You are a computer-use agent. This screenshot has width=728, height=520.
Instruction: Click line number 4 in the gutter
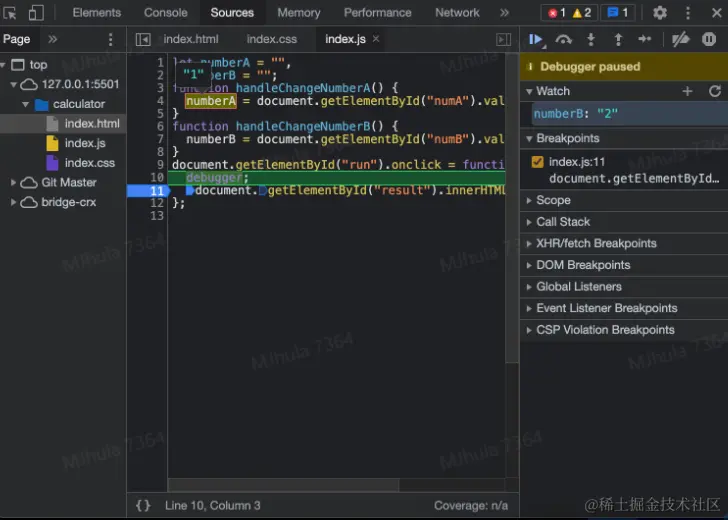(160, 101)
